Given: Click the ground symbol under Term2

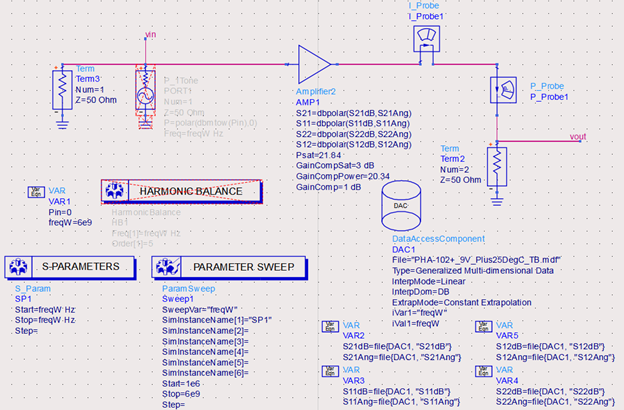Looking at the screenshot, I should point(497,201).
